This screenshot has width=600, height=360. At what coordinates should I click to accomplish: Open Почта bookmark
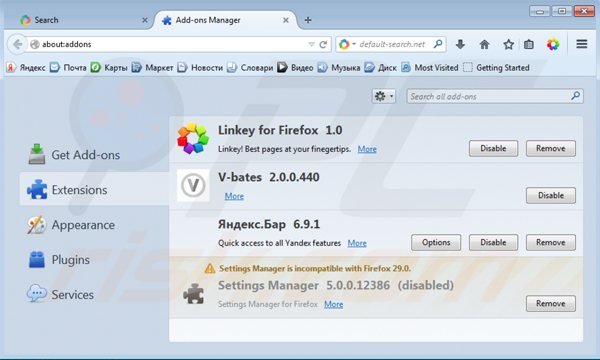(x=68, y=68)
